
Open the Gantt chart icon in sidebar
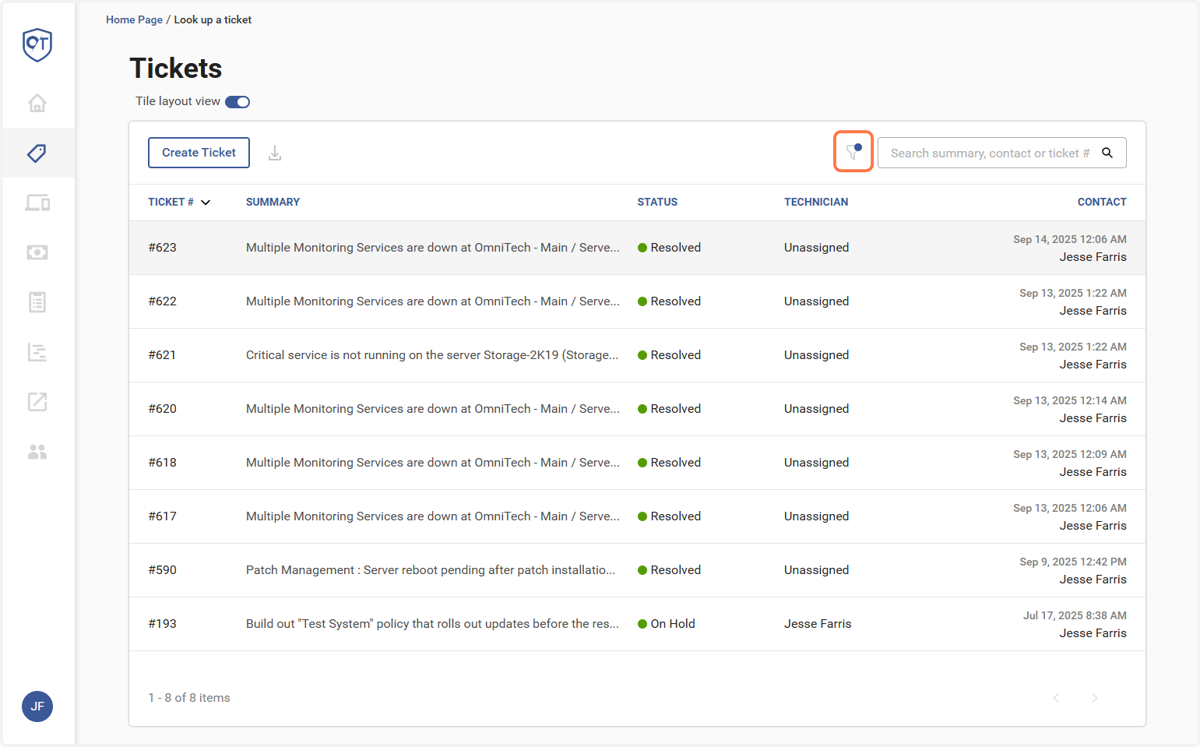[x=37, y=352]
